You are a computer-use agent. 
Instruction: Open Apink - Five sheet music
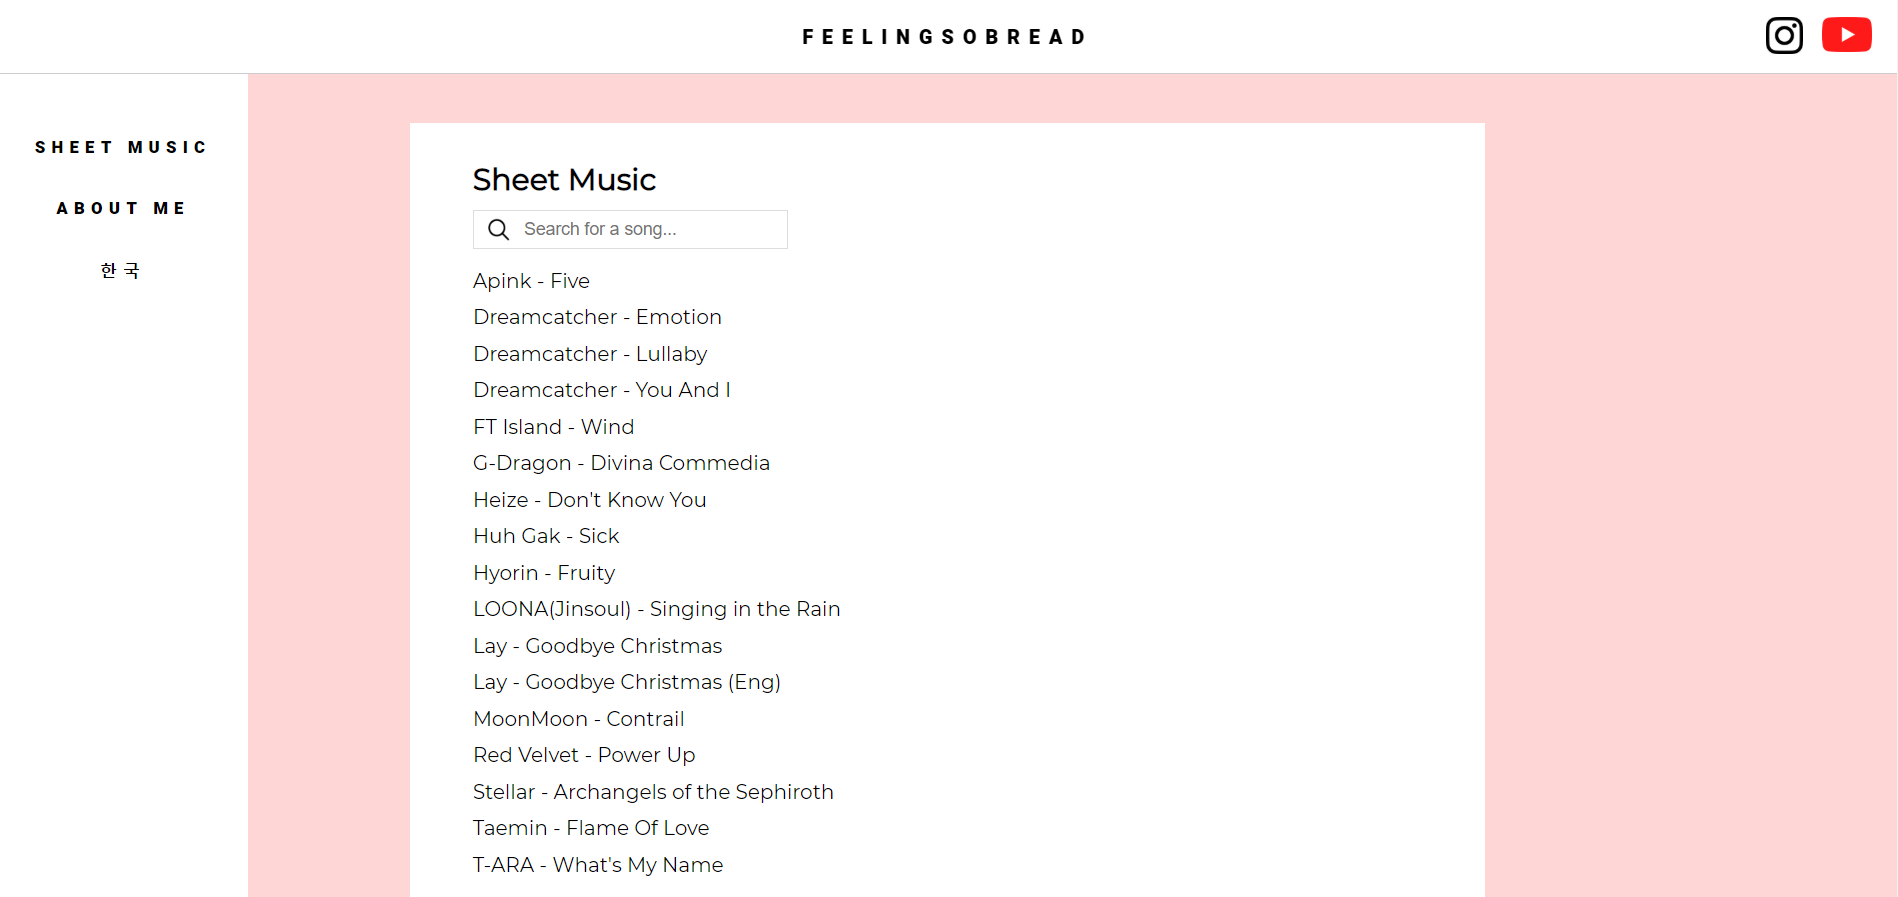[531, 281]
